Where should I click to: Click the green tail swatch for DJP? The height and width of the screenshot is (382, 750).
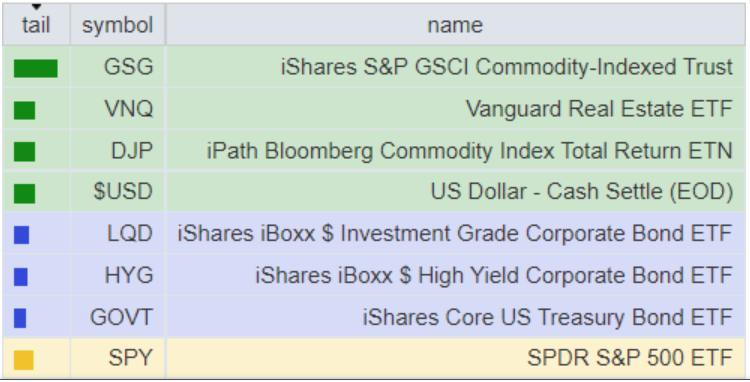(x=24, y=152)
